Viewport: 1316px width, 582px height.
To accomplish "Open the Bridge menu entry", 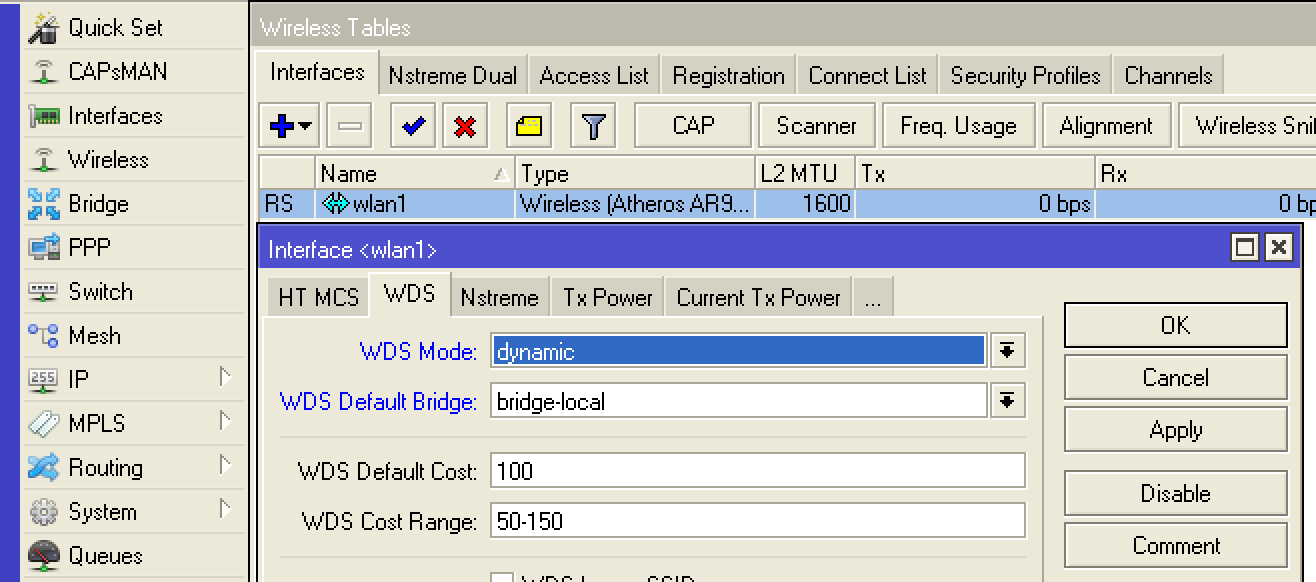I will [133, 204].
